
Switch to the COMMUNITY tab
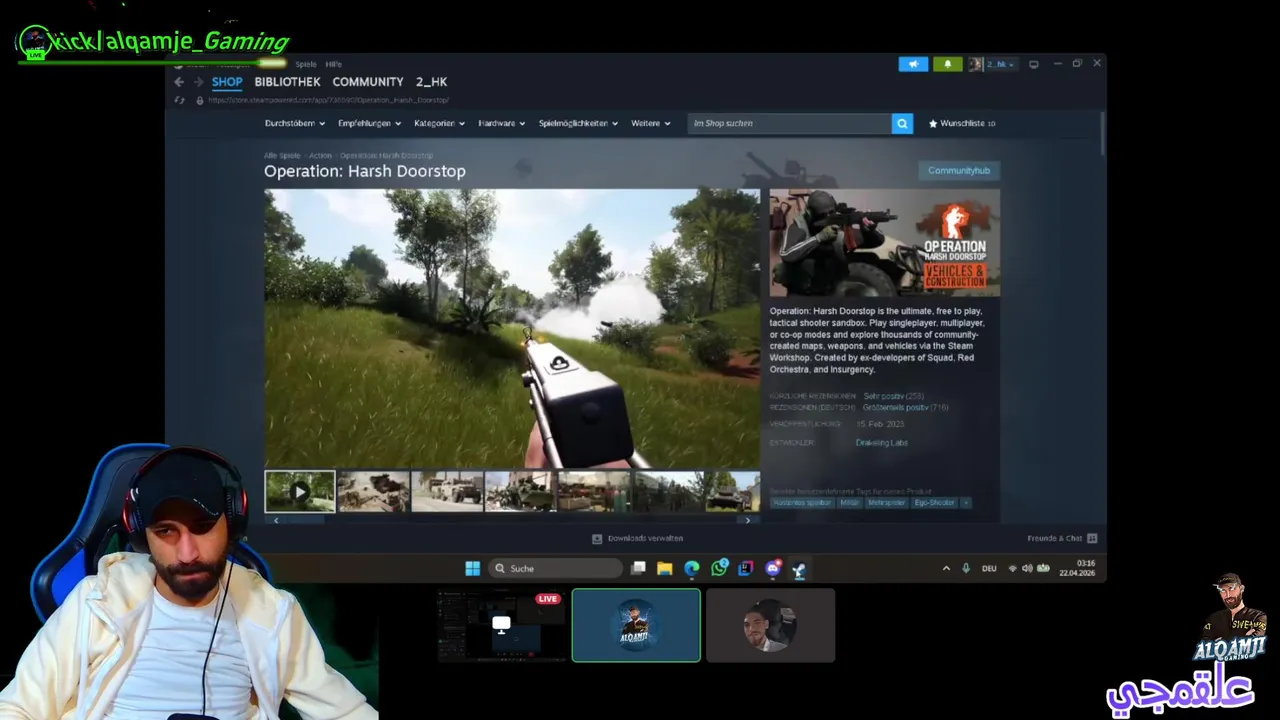pyautogui.click(x=368, y=82)
